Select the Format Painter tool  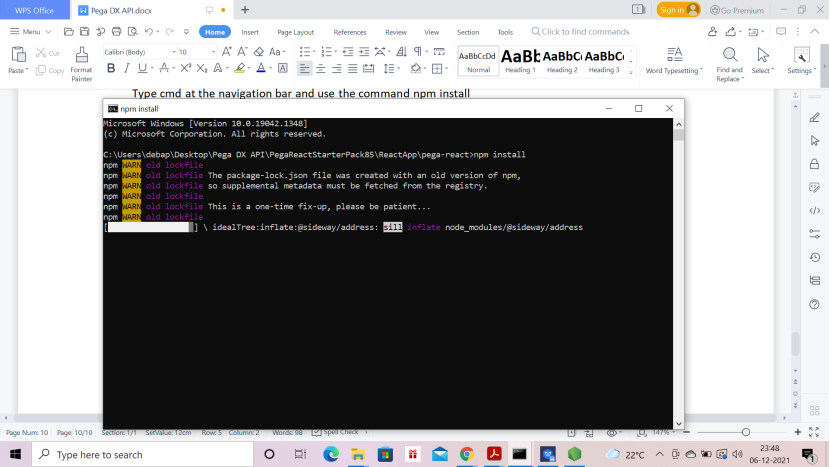pos(82,64)
